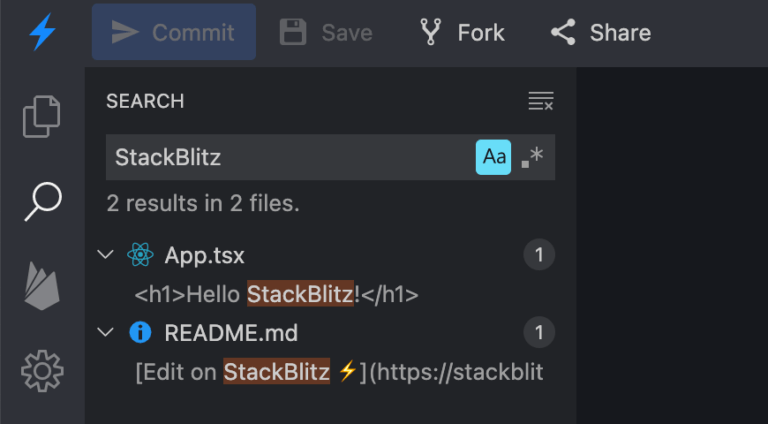Collapse the App.tsx results group
Image resolution: width=768 pixels, height=424 pixels.
point(105,255)
